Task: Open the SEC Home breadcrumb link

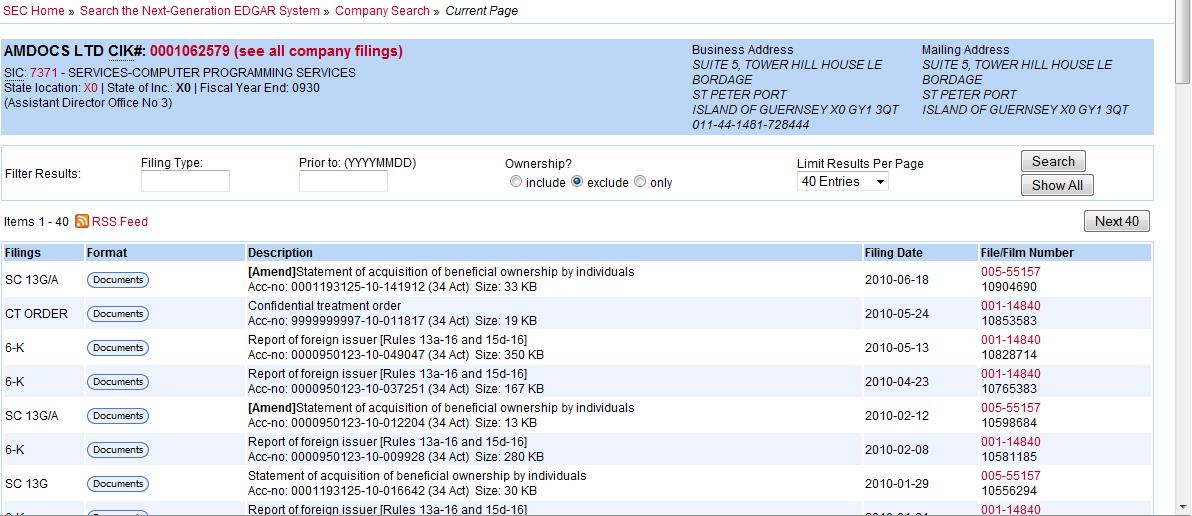Action: tap(33, 11)
